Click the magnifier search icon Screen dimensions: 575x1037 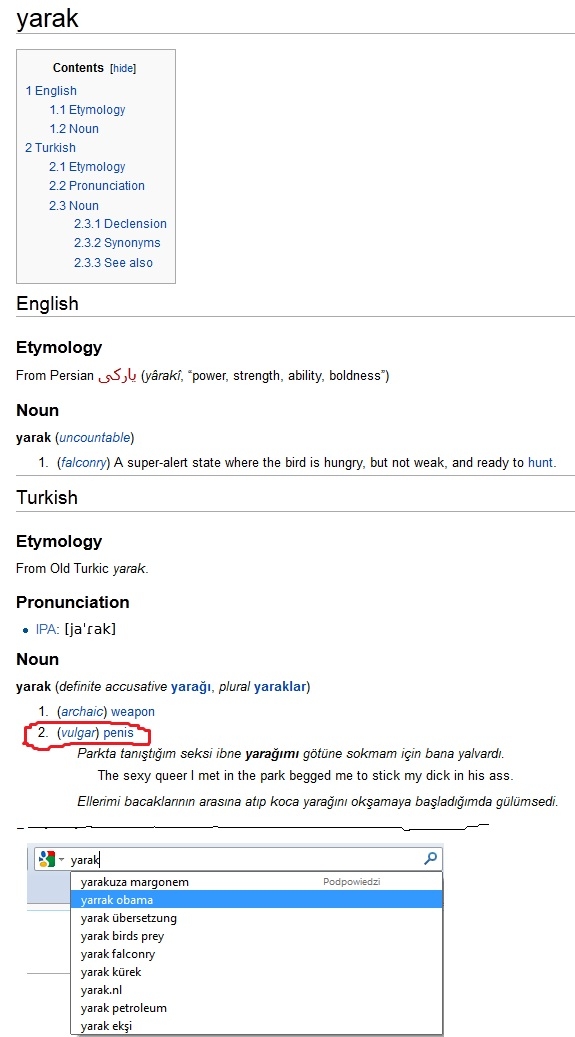(x=430, y=858)
